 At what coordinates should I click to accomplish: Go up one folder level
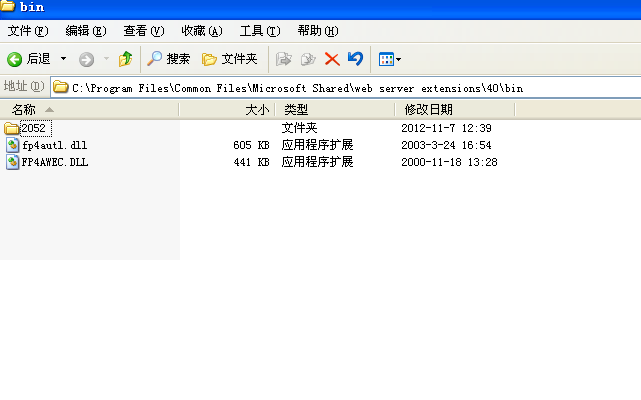(126, 59)
